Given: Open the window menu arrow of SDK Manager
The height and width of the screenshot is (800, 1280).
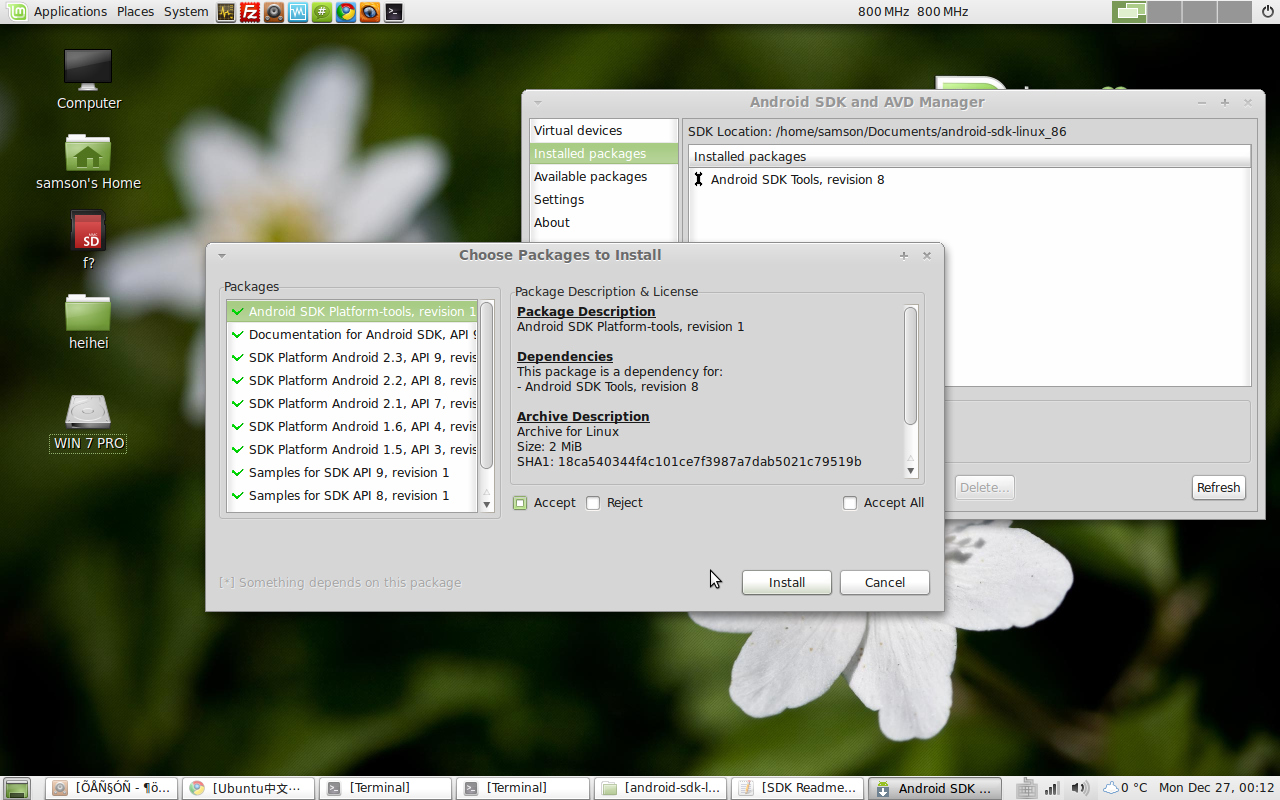Looking at the screenshot, I should 537,102.
